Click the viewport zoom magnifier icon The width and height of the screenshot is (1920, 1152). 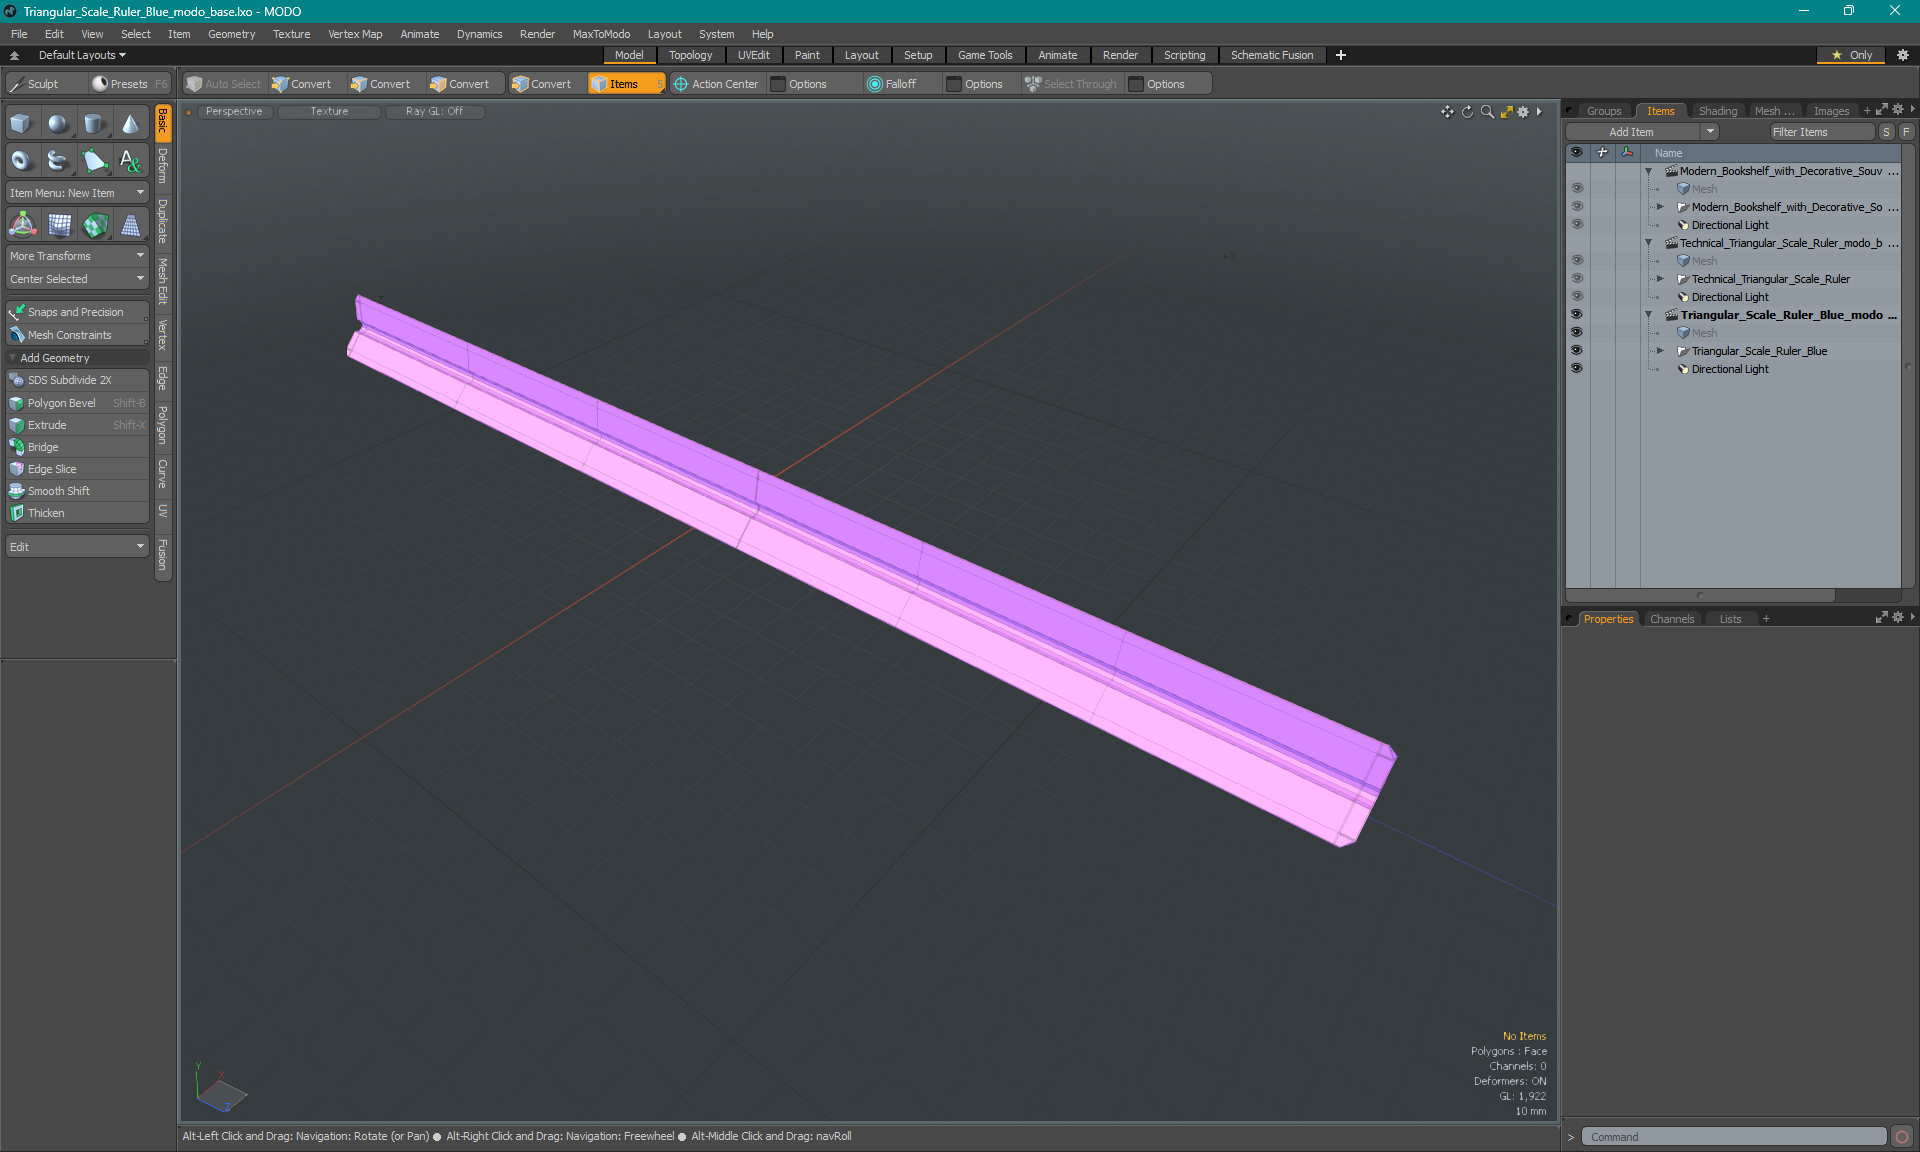click(x=1487, y=112)
